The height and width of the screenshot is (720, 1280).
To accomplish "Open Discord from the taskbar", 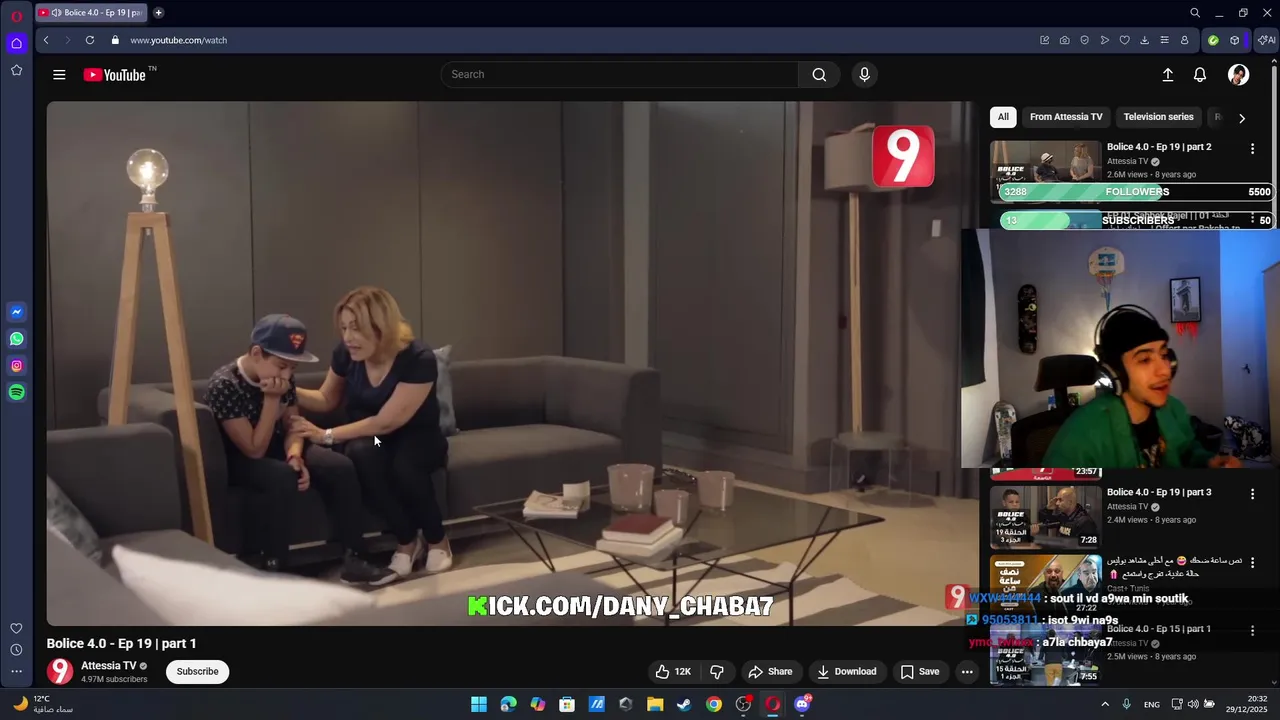I will pos(802,704).
